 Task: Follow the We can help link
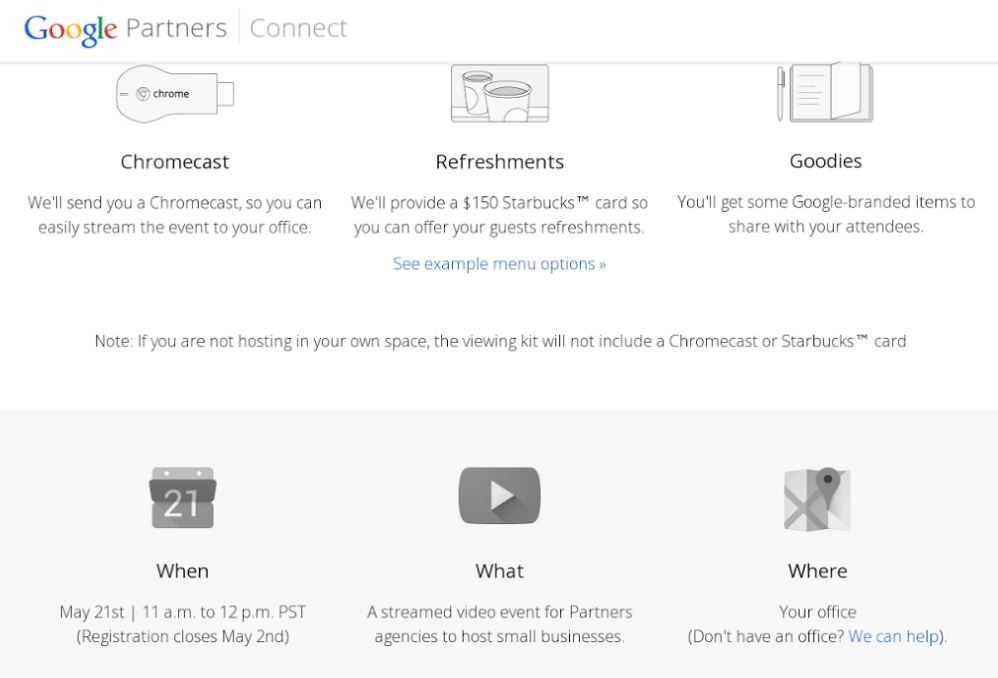click(894, 636)
